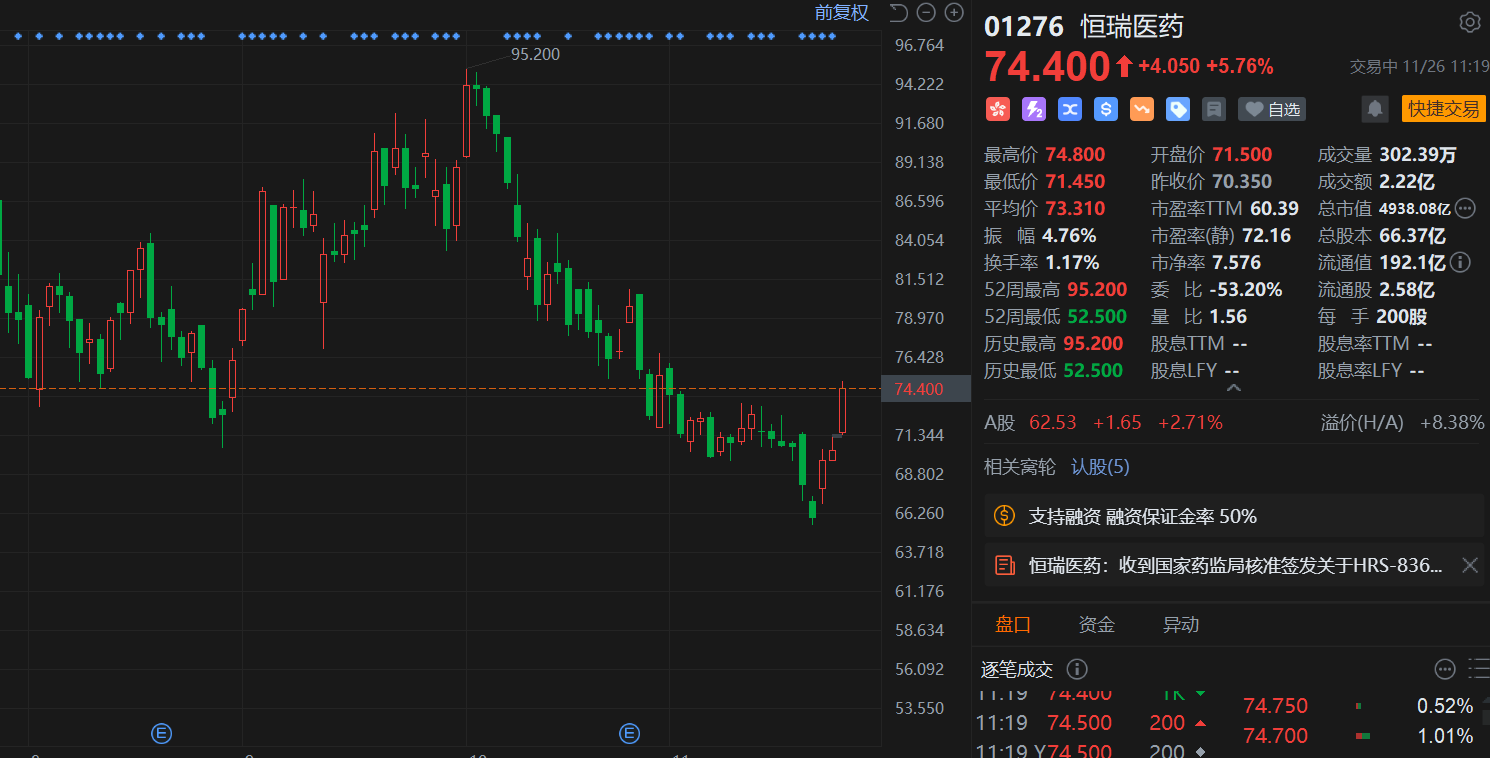The width and height of the screenshot is (1490, 758).
Task: Open 认股(5) warrants link
Action: click(1100, 467)
